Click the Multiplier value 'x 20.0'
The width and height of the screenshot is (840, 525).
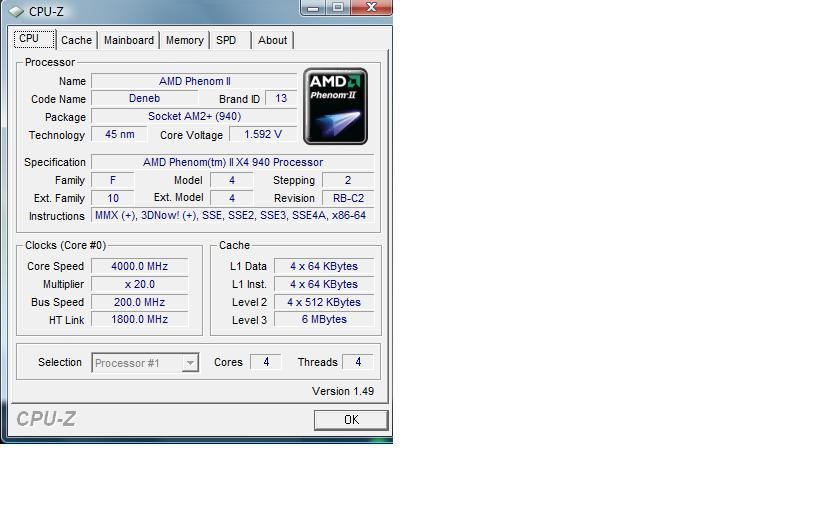pos(139,284)
